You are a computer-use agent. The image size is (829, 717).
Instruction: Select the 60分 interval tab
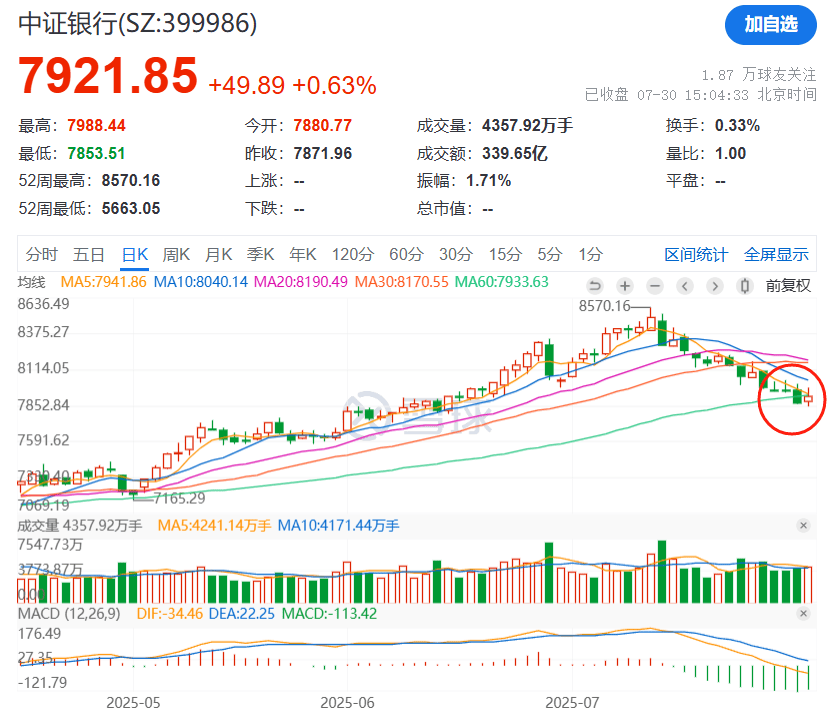click(x=406, y=254)
